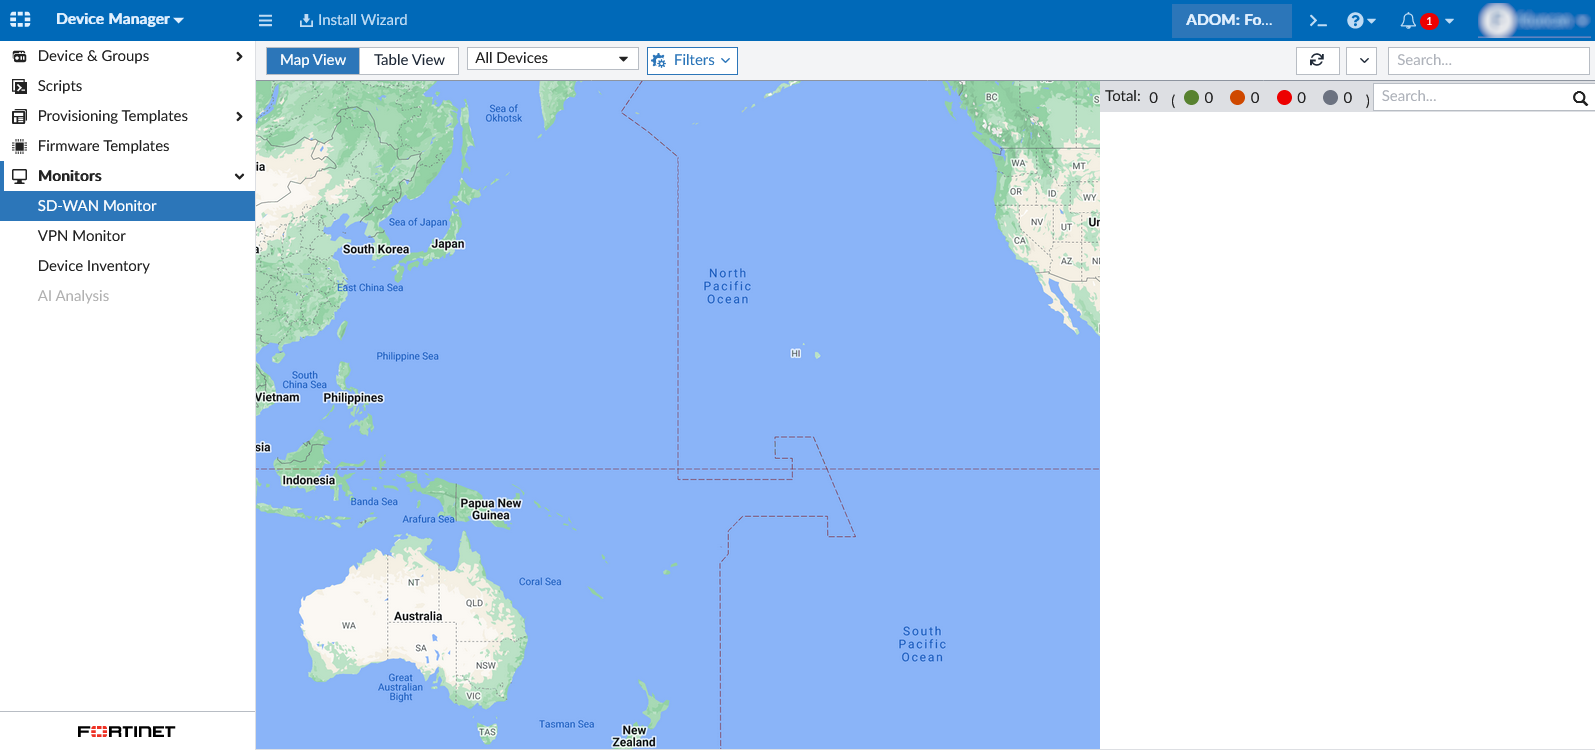Viewport: 1595px width, 750px height.
Task: Click the Tasman Sea label
Action: [x=566, y=724]
